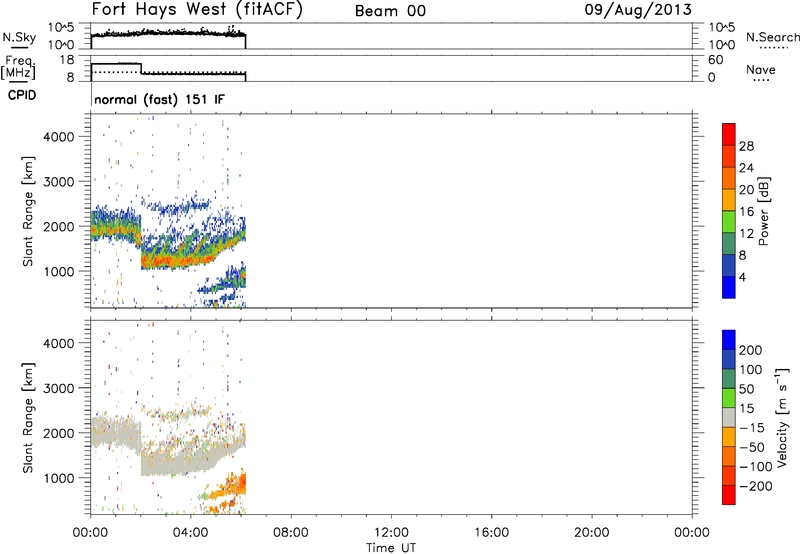The image size is (800, 554).
Task: Click the sky noise trace in the top panel
Action: point(168,33)
